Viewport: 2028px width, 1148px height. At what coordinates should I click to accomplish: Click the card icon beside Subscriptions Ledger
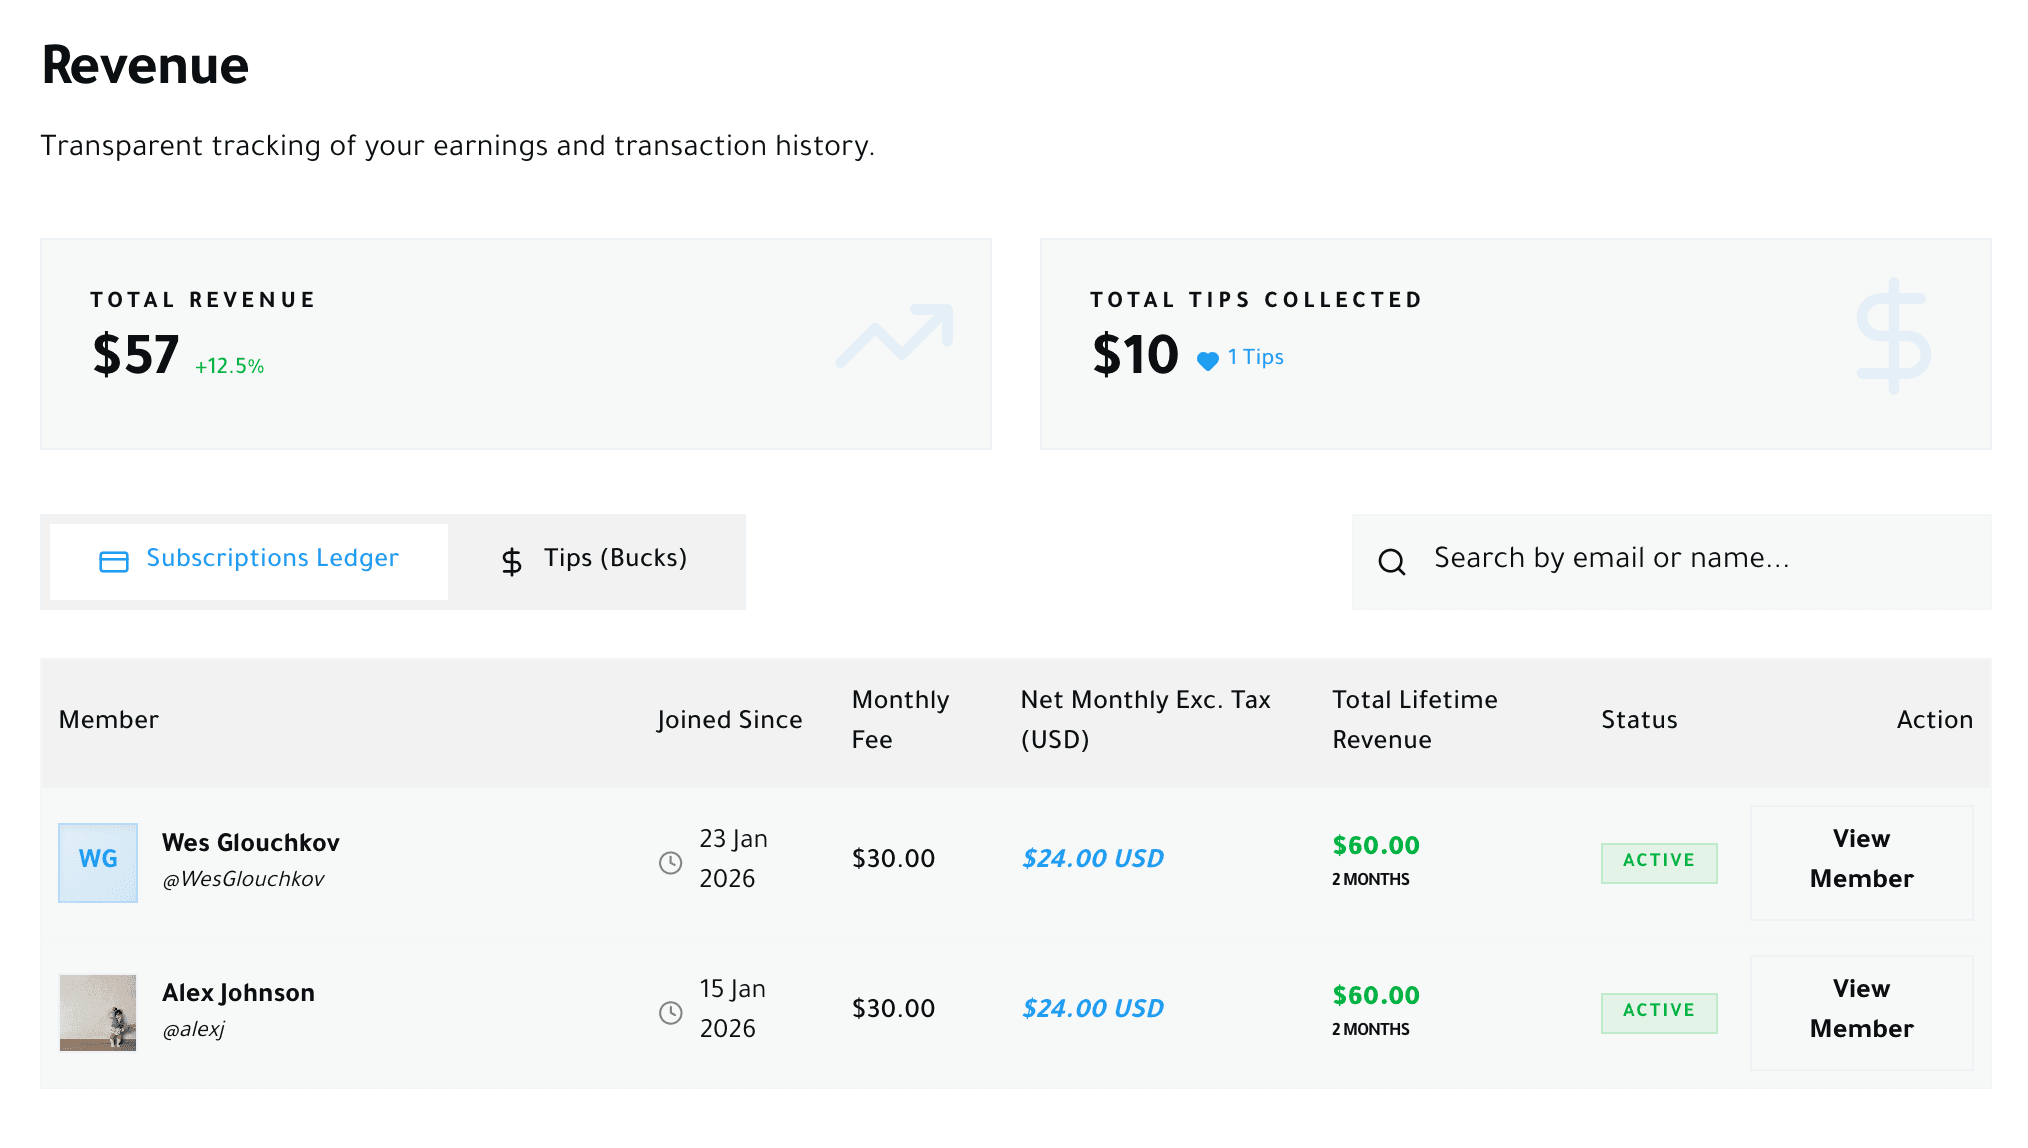tap(115, 560)
